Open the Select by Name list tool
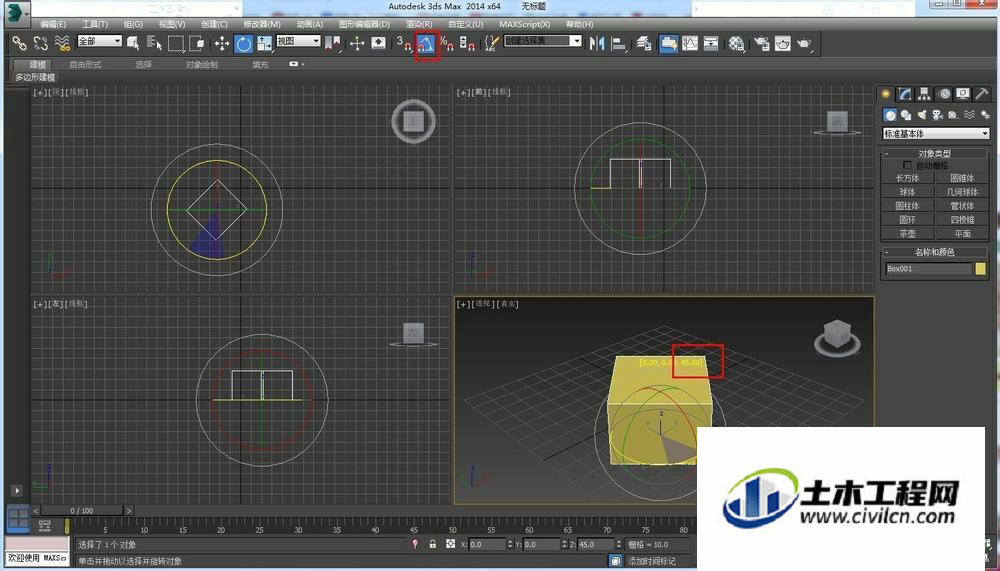 point(154,43)
